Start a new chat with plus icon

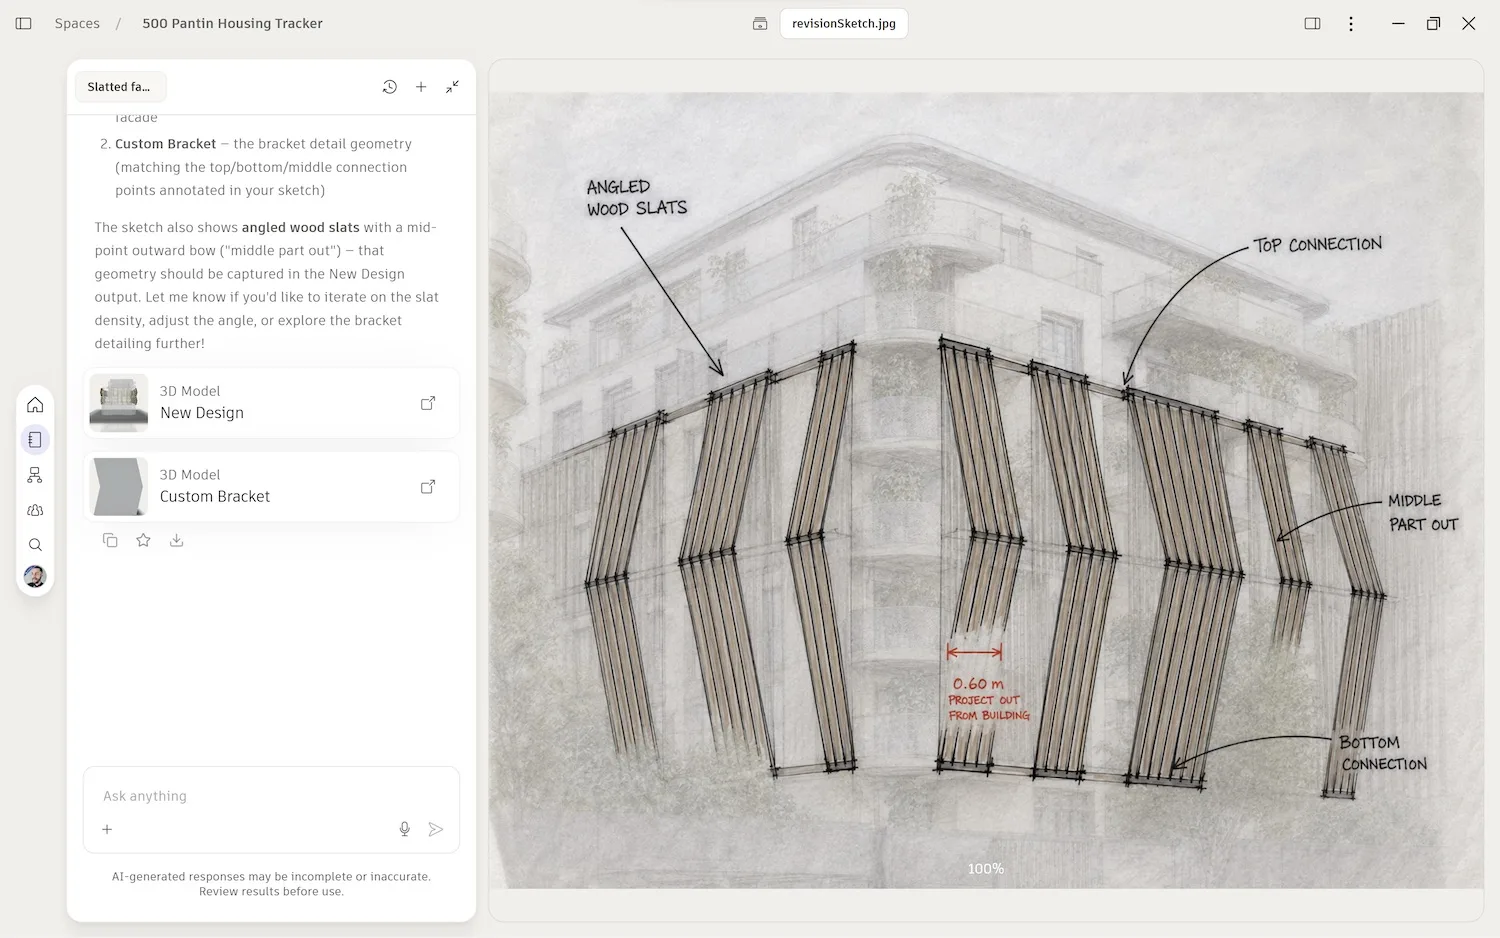click(421, 87)
